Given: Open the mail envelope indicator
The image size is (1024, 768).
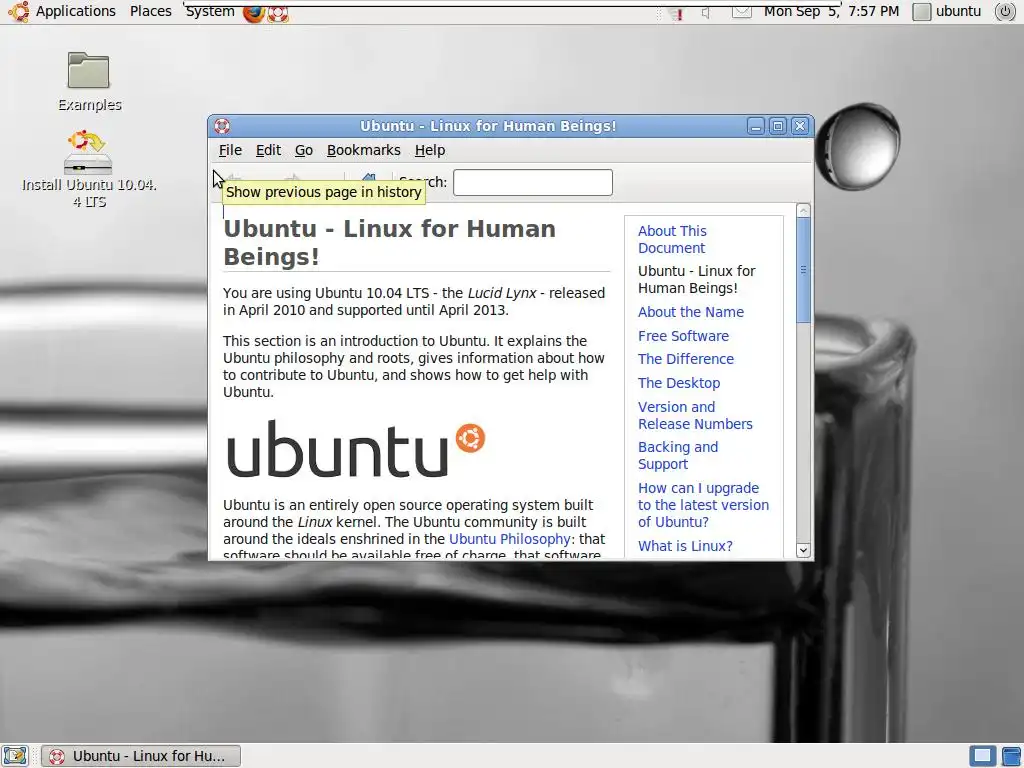Looking at the screenshot, I should click(x=741, y=11).
